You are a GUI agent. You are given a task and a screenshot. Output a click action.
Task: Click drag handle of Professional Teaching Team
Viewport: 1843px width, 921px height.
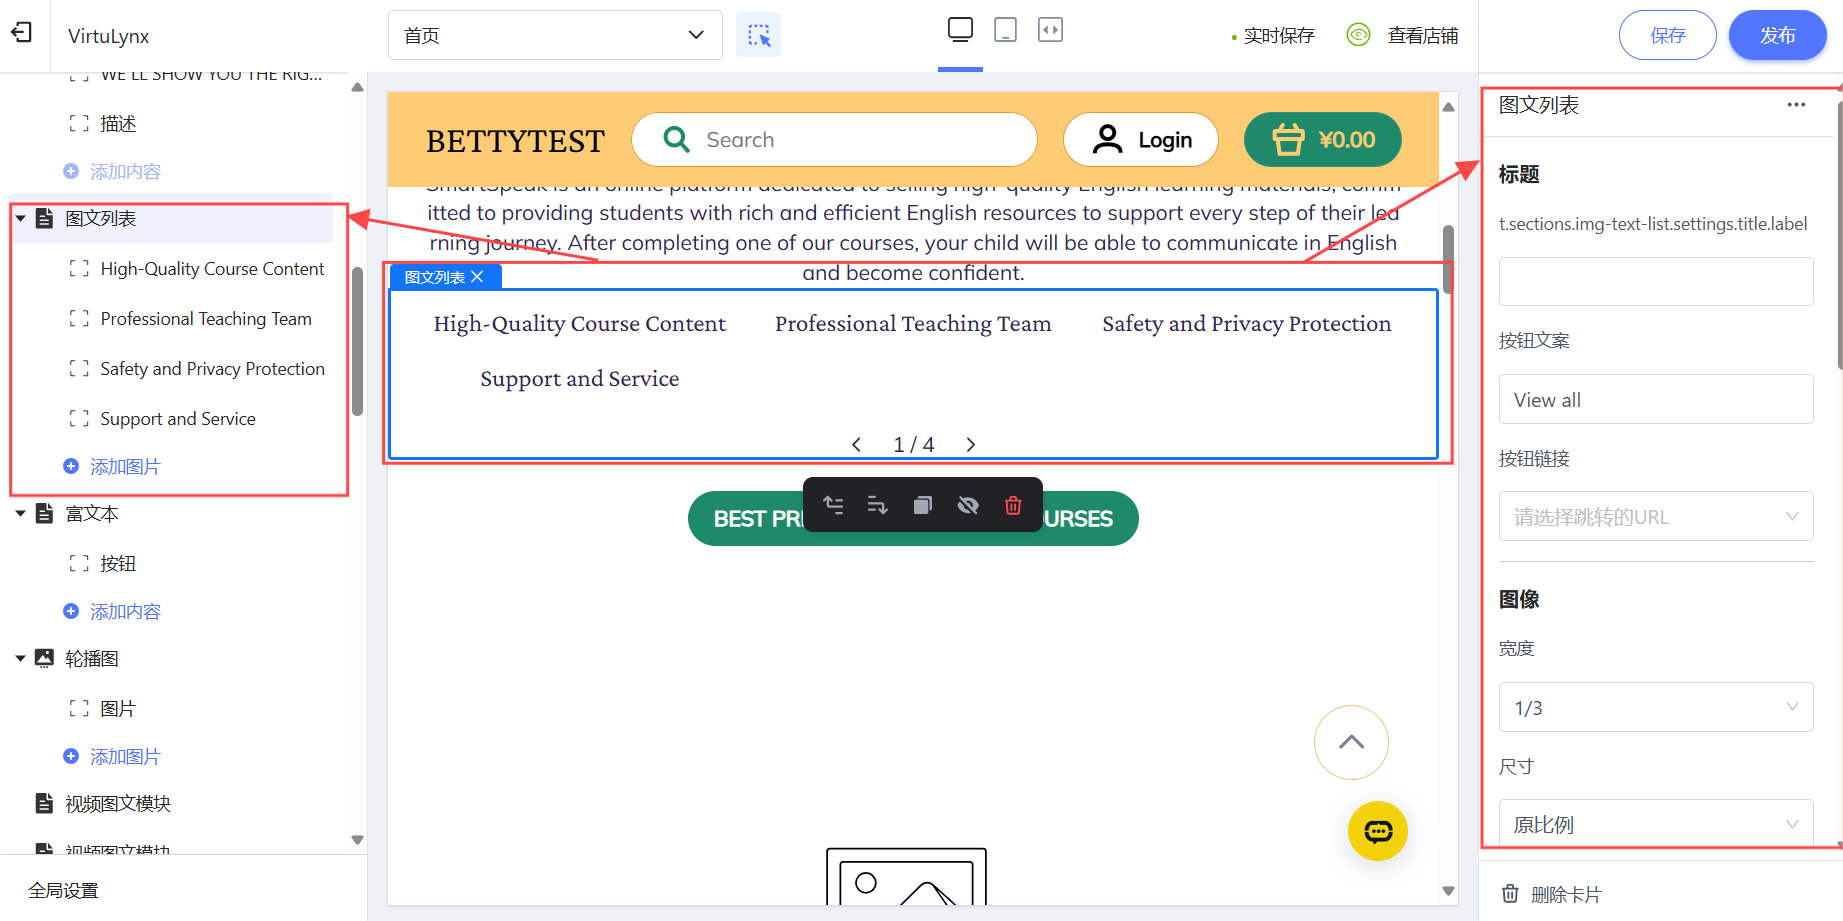point(79,319)
